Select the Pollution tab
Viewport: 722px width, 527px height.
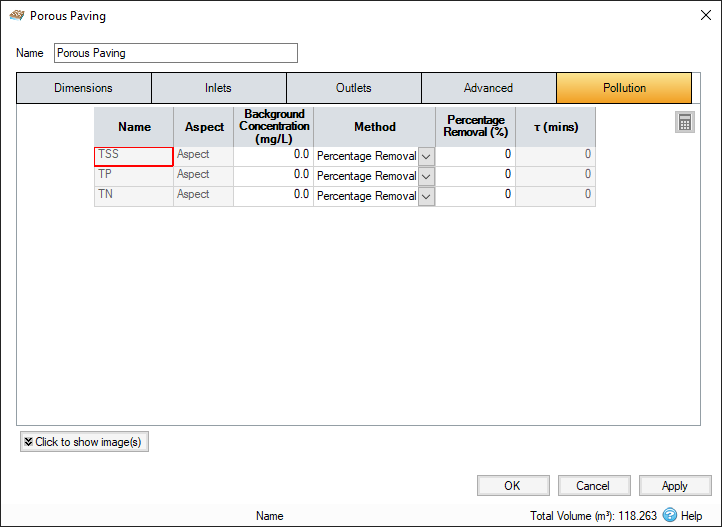[x=624, y=88]
